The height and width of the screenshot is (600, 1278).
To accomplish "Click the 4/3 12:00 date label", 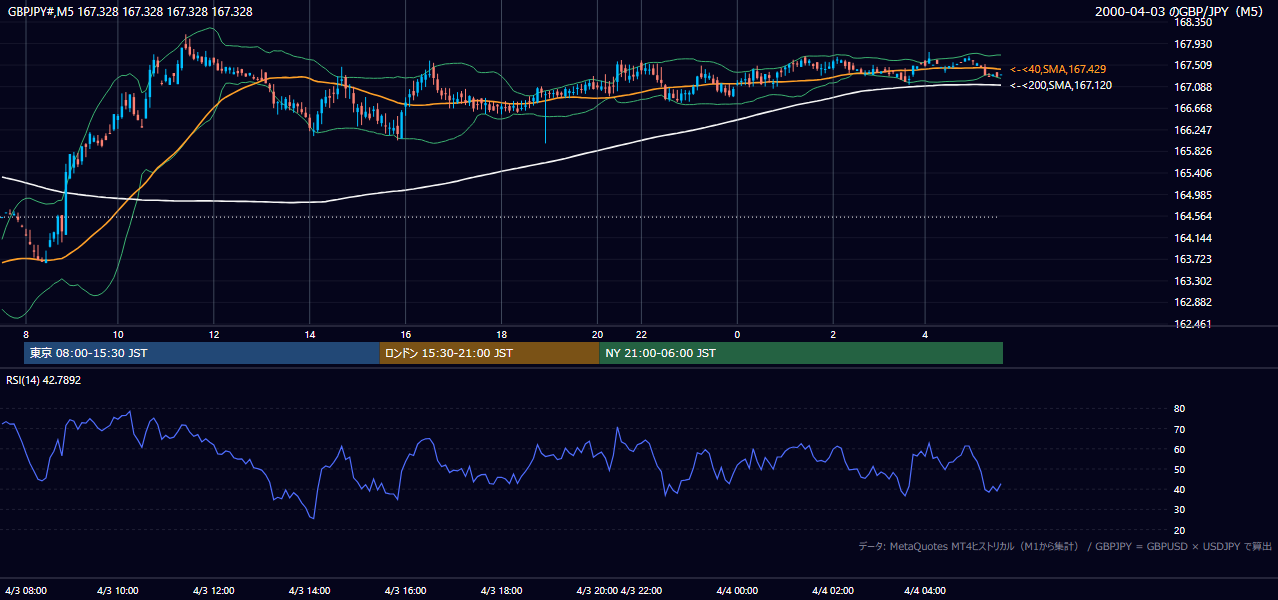I will click(214, 591).
